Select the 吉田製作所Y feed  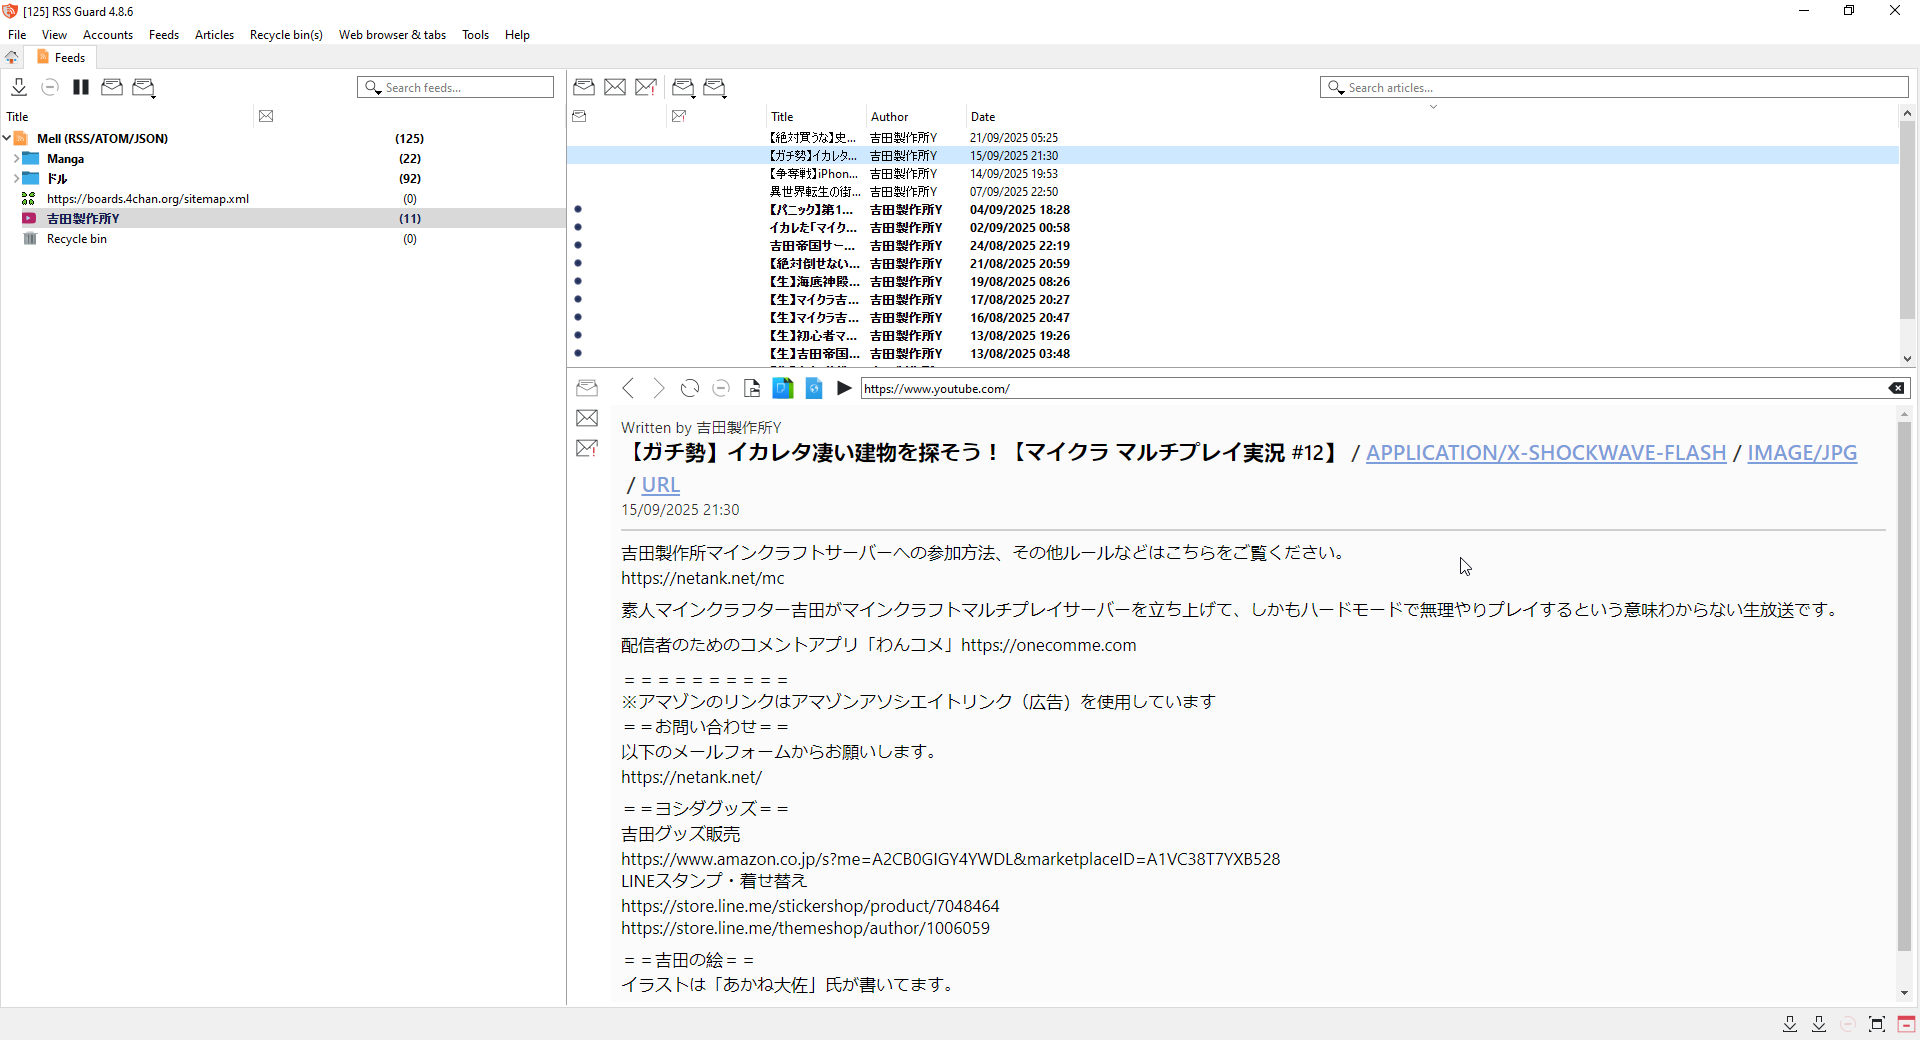point(83,218)
